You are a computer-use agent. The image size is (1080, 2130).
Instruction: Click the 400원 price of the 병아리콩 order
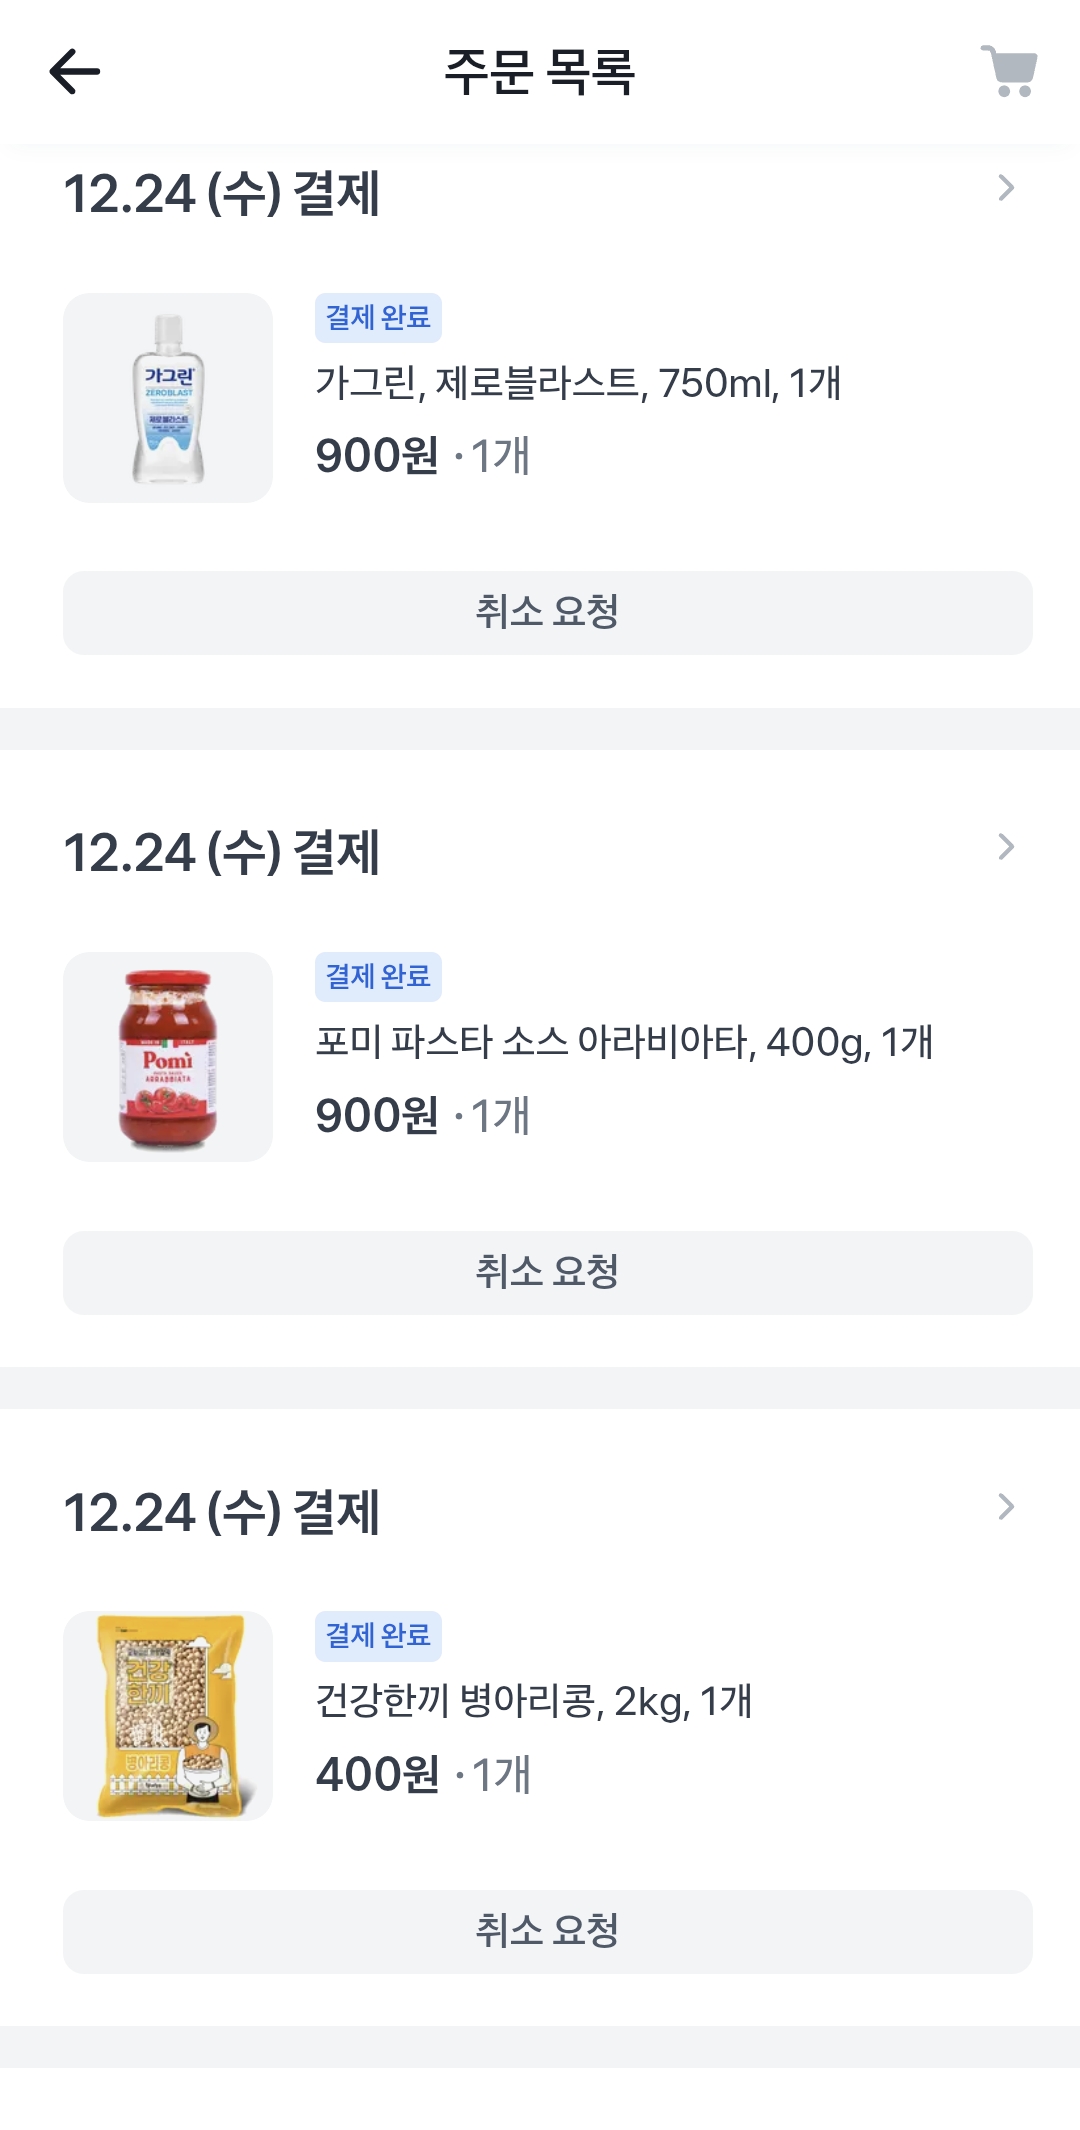tap(377, 1775)
